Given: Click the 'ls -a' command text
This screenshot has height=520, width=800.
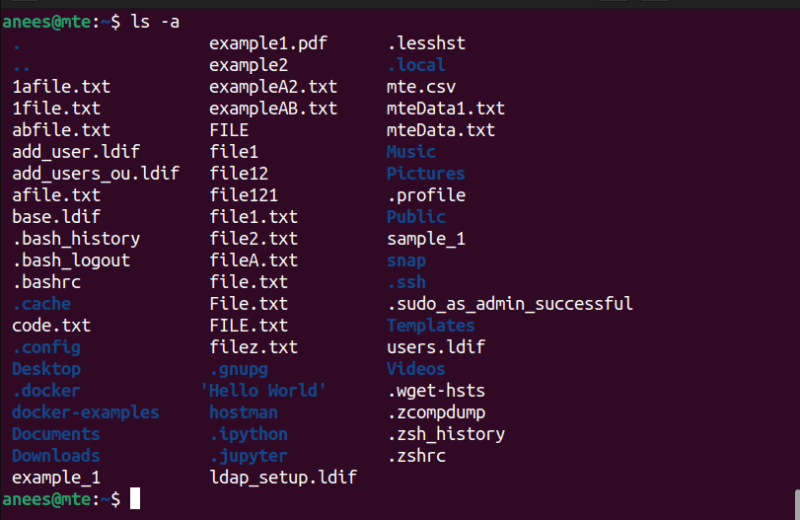Looking at the screenshot, I should (156, 21).
